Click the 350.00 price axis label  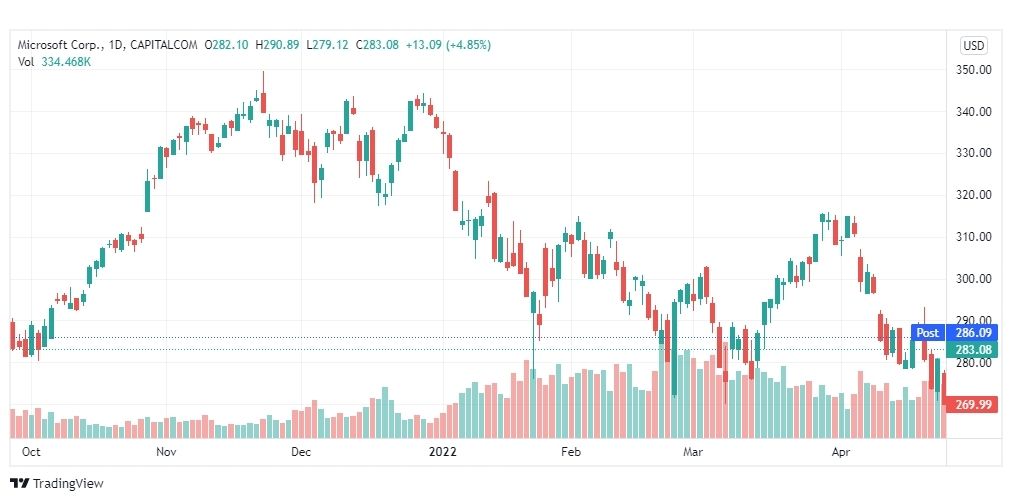[x=975, y=70]
